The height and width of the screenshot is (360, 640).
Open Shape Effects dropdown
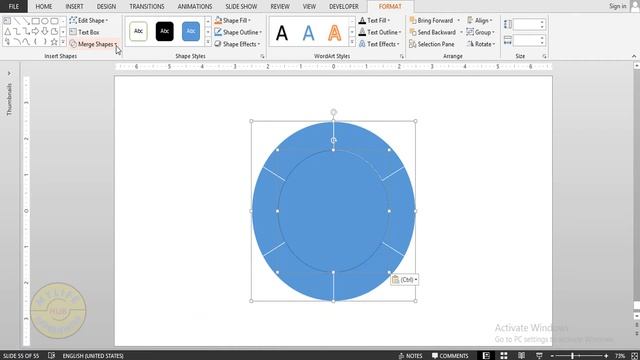tap(237, 44)
